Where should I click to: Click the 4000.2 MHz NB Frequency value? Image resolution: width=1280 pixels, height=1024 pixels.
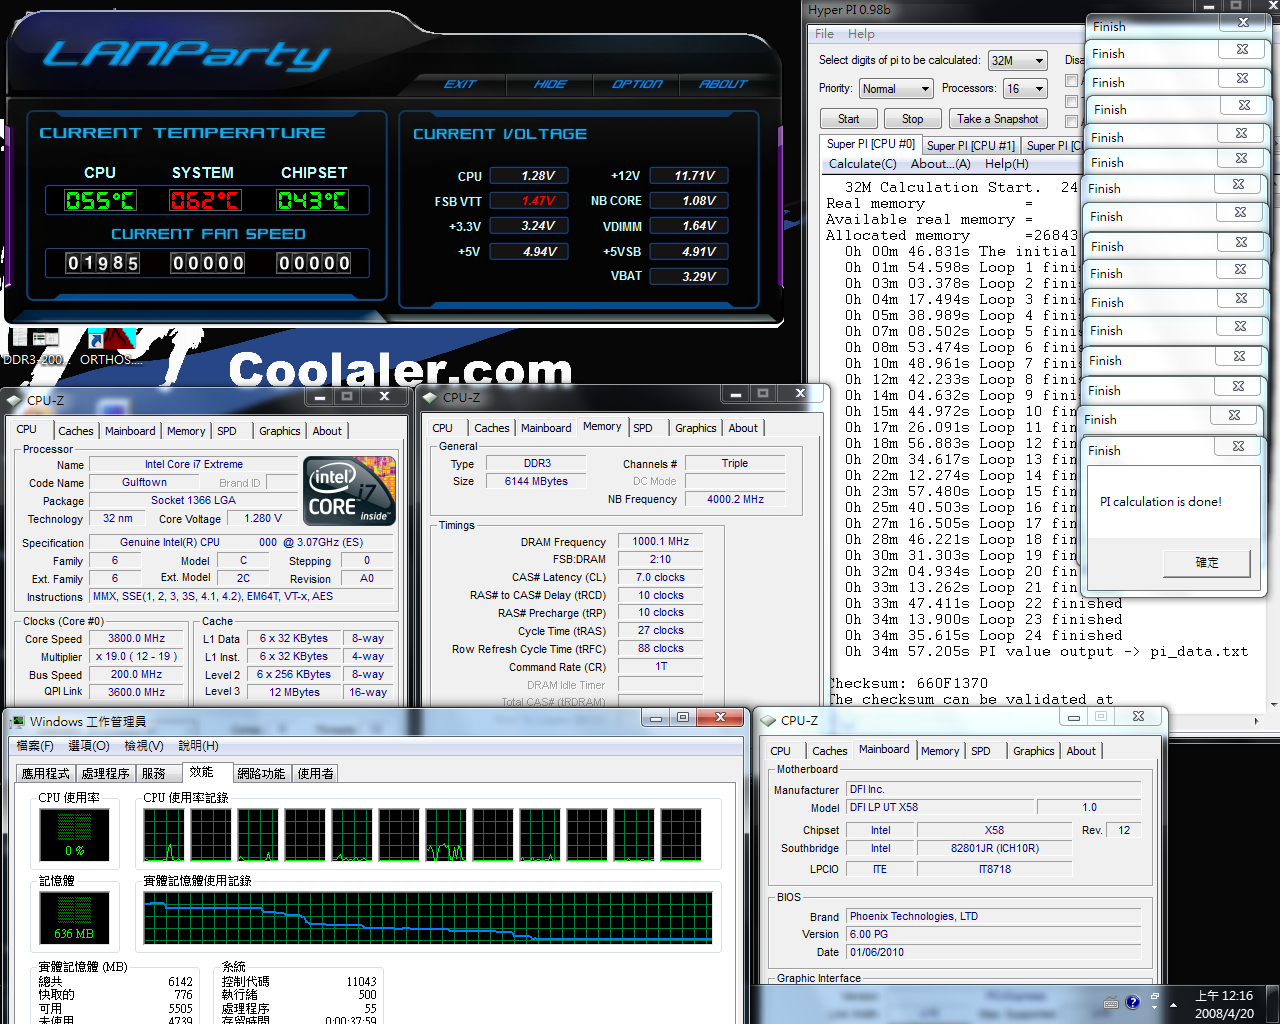[x=735, y=499]
